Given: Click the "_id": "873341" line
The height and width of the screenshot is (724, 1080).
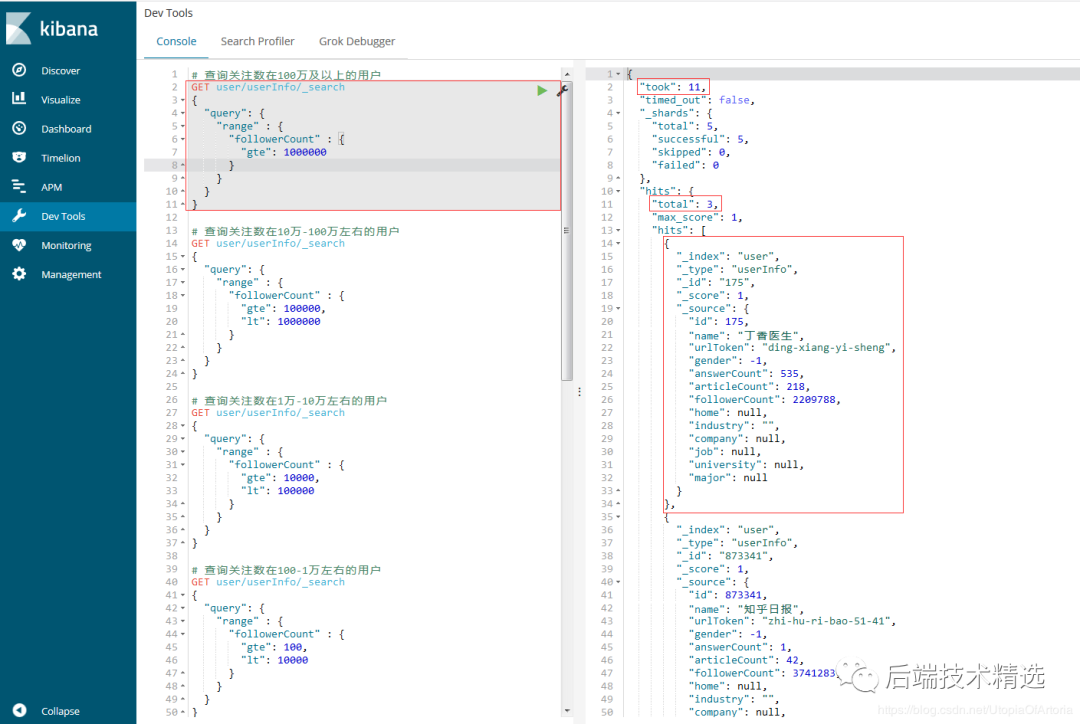Looking at the screenshot, I should click(x=725, y=556).
